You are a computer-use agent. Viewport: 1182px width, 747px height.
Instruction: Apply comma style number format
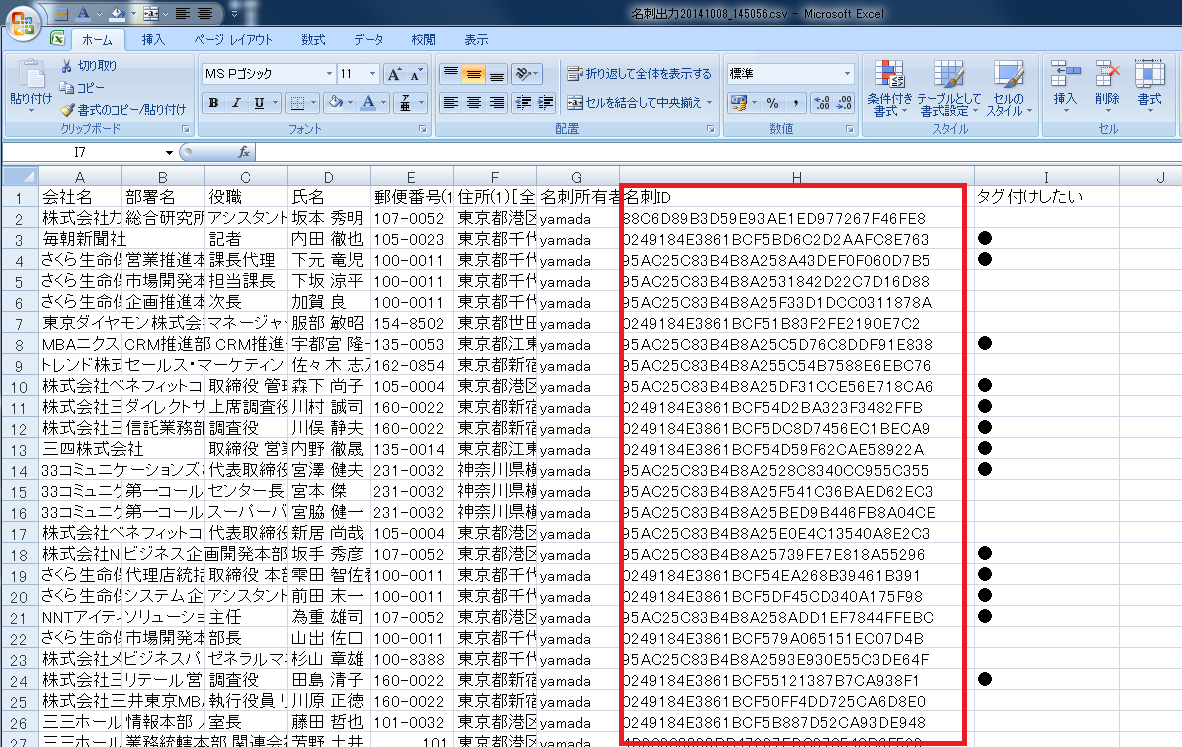tap(795, 103)
